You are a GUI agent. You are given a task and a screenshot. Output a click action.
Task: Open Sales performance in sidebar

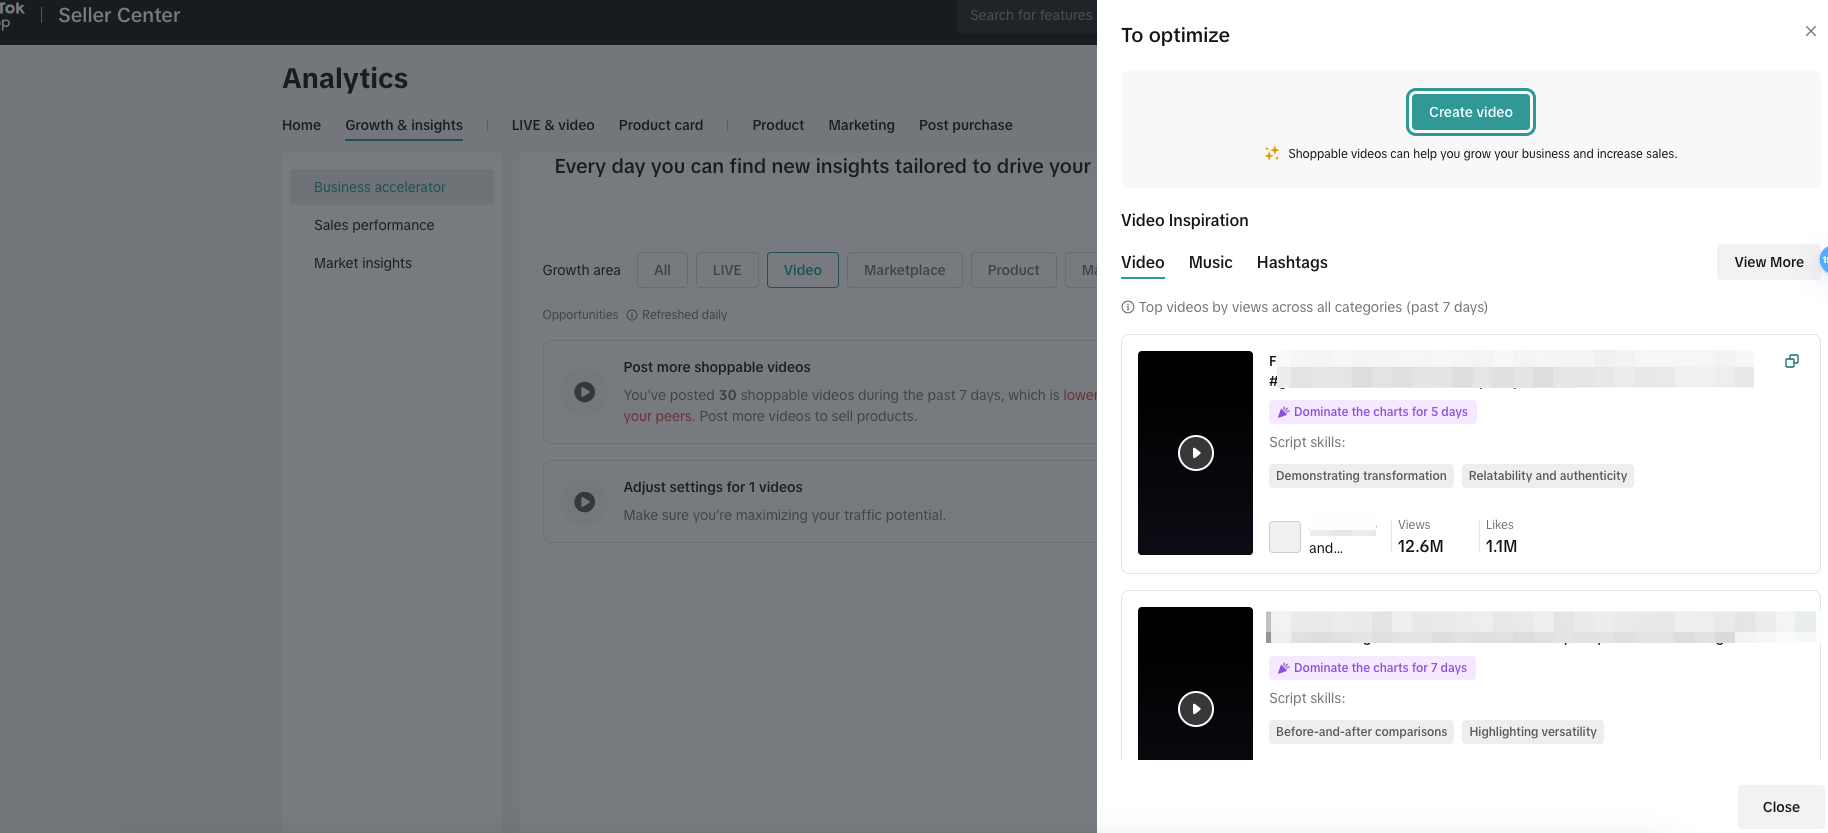point(374,225)
